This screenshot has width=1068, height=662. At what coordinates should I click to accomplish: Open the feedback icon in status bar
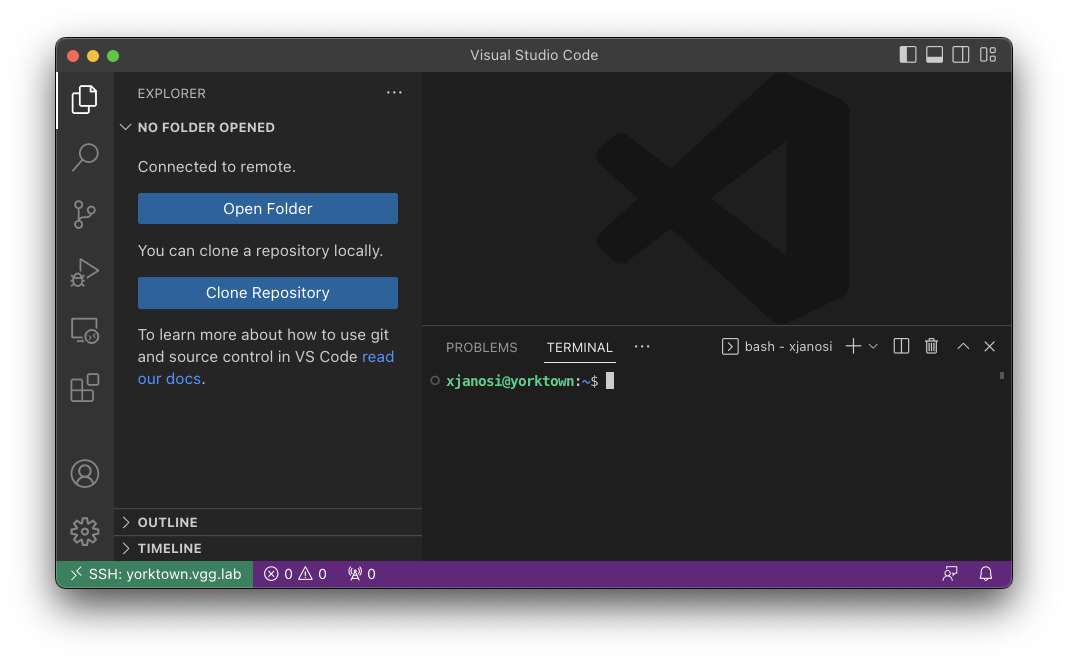tap(950, 574)
